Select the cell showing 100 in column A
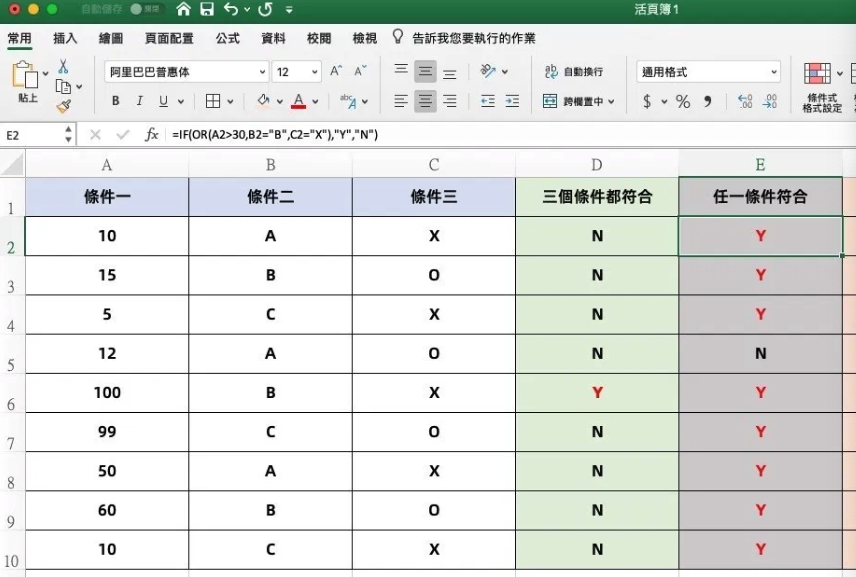 pos(107,392)
